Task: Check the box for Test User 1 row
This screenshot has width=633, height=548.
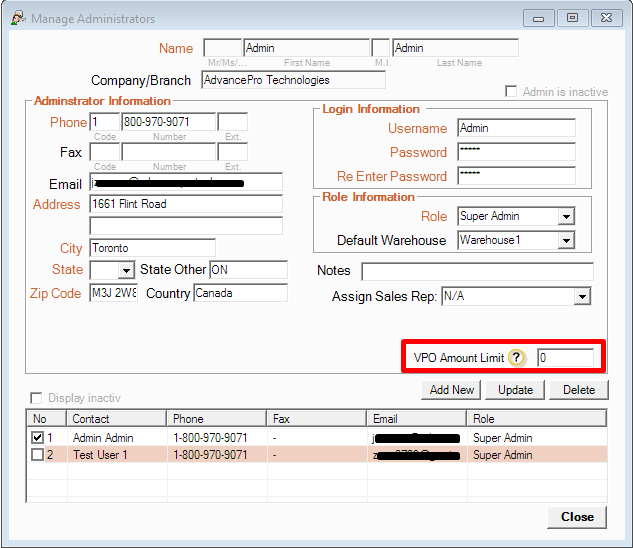Action: point(37,455)
